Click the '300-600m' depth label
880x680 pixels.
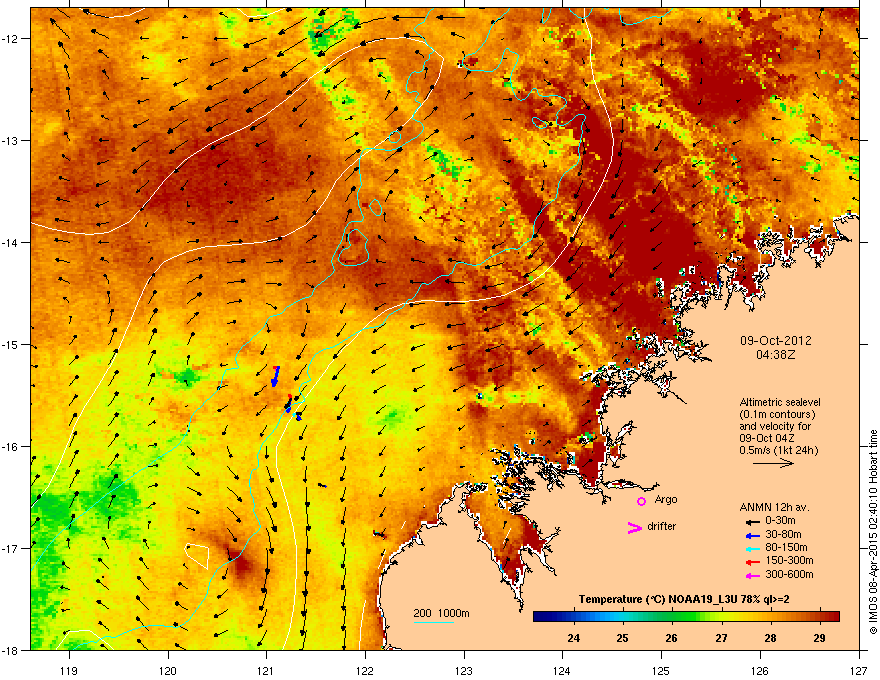[x=789, y=574]
